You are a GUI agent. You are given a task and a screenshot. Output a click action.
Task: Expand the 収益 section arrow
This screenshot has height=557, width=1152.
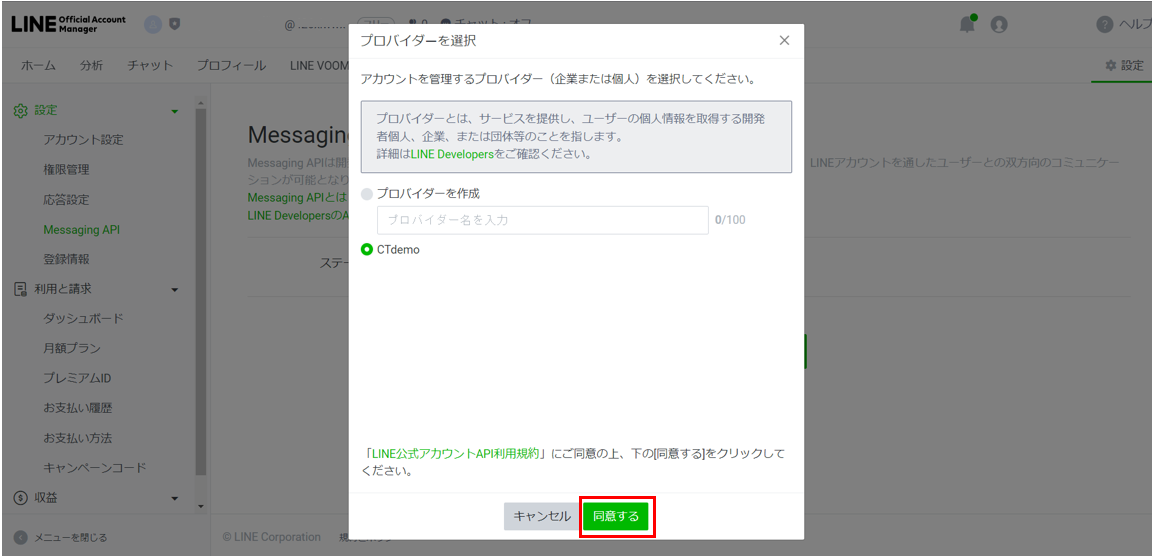(175, 498)
